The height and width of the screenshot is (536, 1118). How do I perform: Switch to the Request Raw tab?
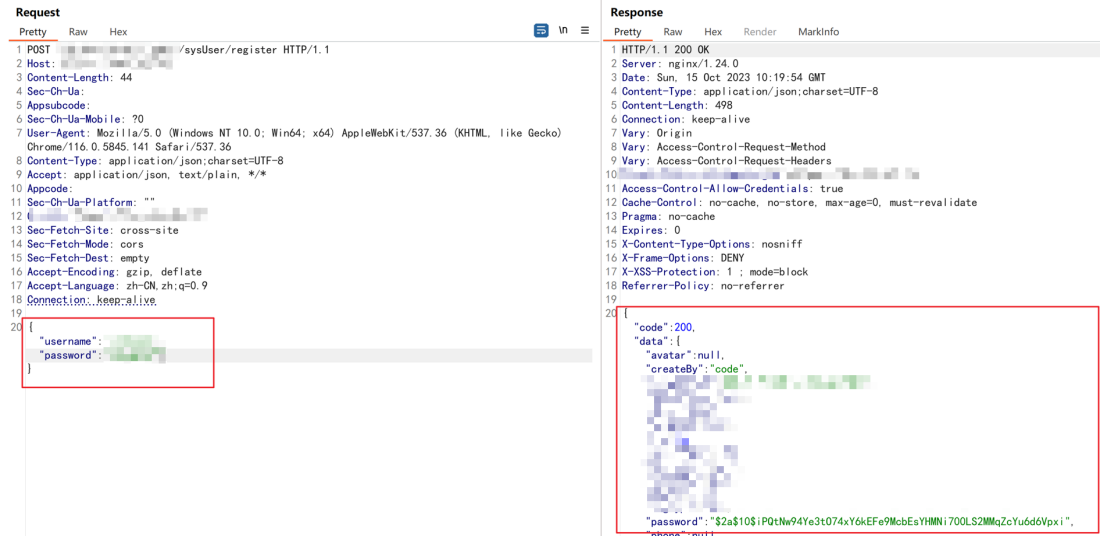coord(78,32)
